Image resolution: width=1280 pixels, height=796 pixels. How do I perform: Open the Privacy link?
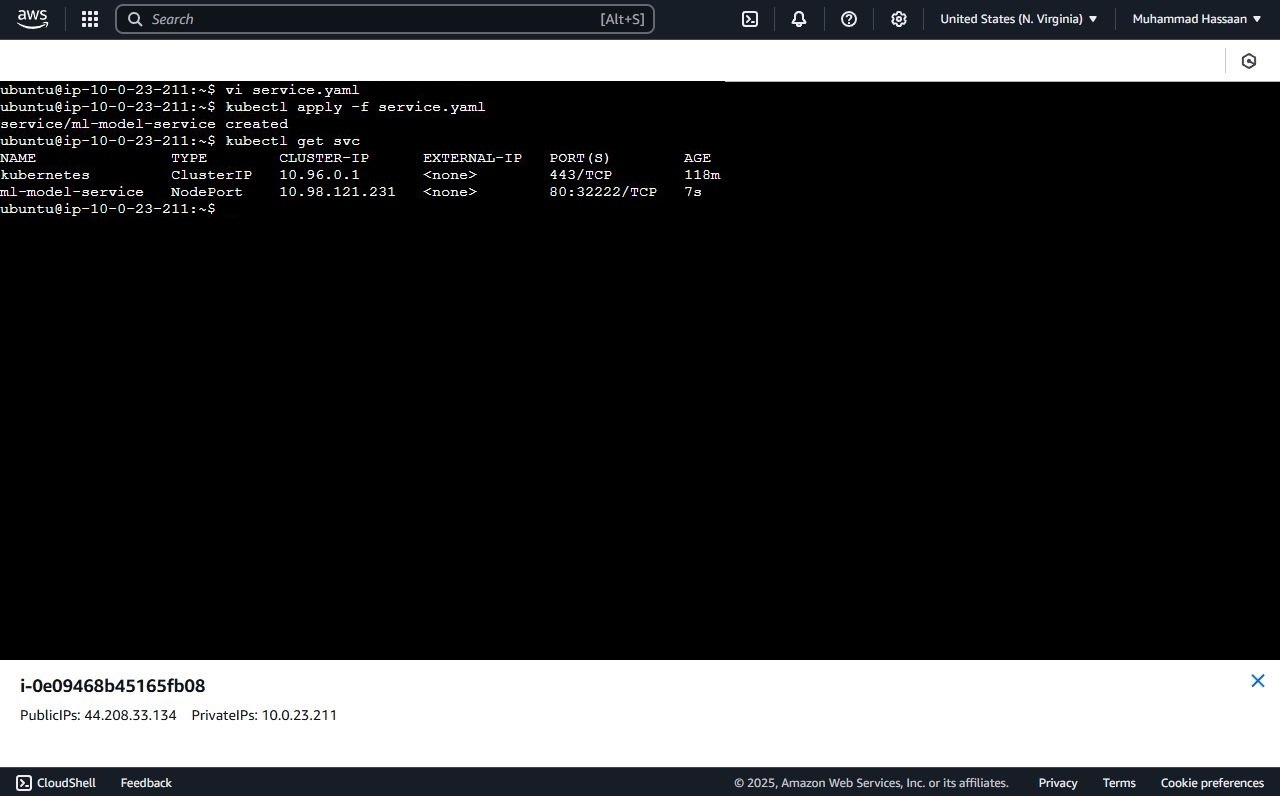point(1058,783)
